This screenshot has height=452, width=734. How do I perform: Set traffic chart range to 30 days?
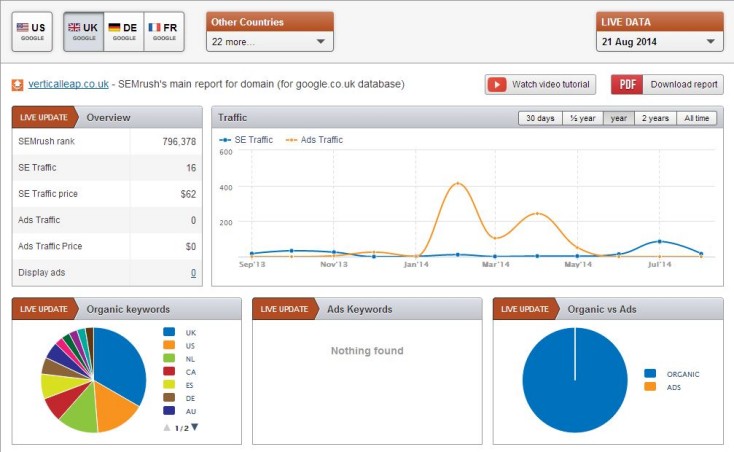tap(540, 118)
